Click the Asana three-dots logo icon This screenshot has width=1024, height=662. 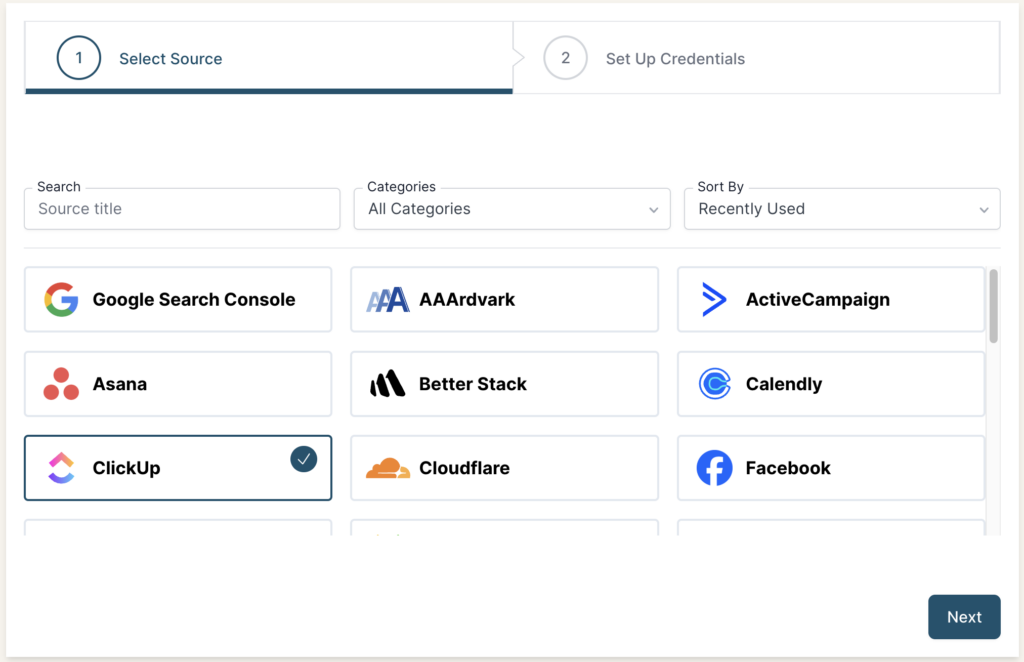pyautogui.click(x=61, y=384)
